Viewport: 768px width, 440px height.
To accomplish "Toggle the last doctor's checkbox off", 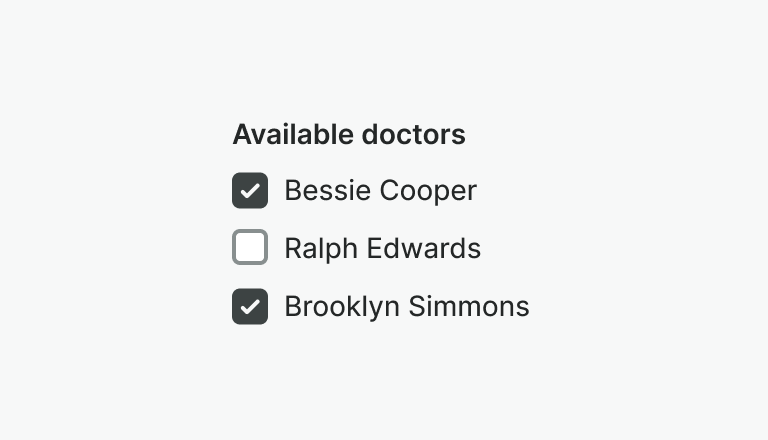I will (x=250, y=306).
